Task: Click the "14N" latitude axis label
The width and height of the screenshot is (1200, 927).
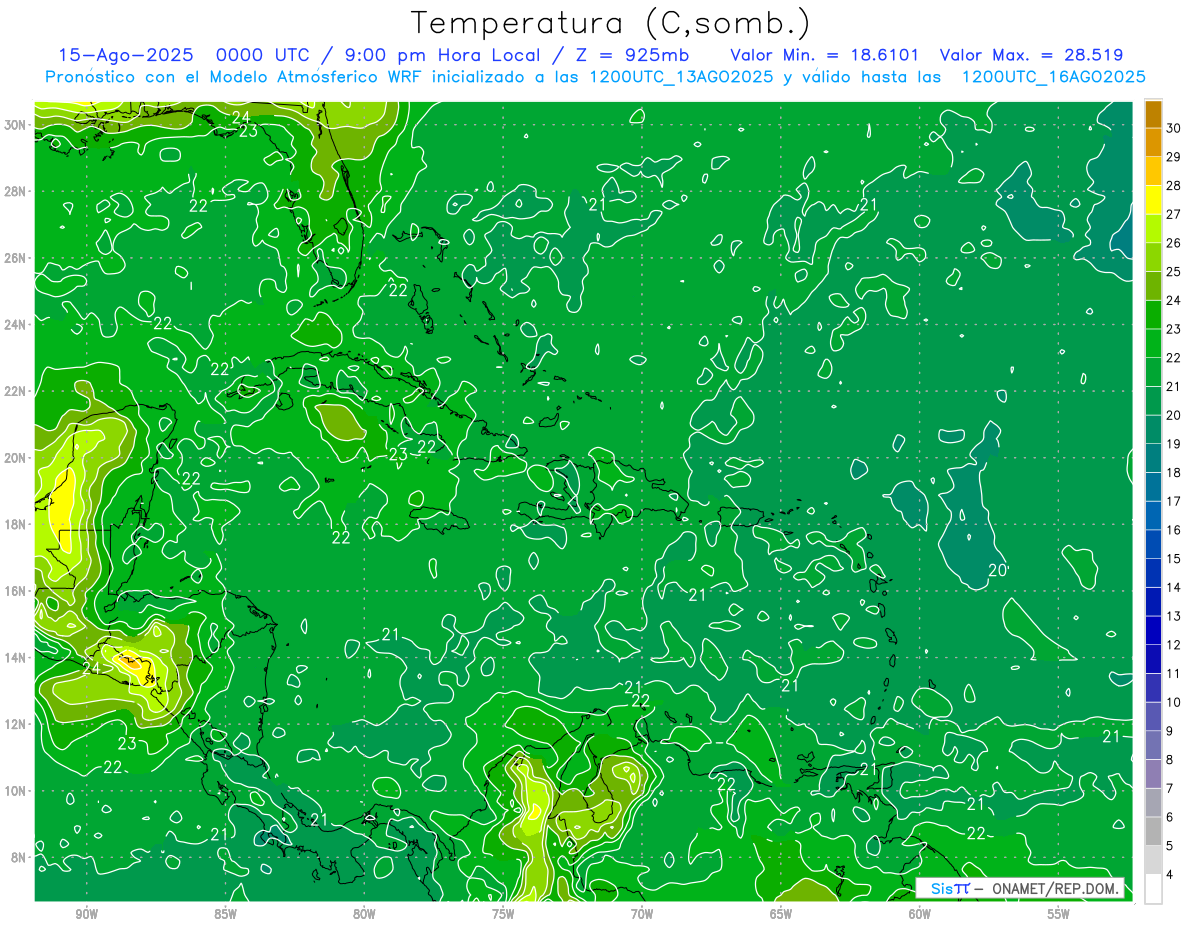Action: (x=16, y=657)
